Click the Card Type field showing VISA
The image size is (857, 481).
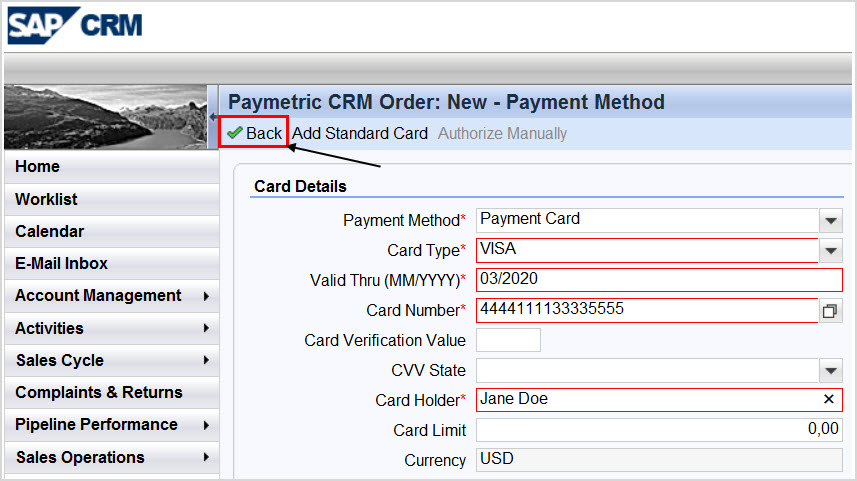[647, 251]
